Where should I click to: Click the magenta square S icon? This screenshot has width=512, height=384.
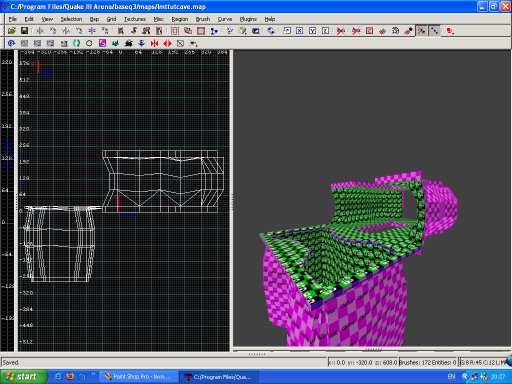(102, 43)
